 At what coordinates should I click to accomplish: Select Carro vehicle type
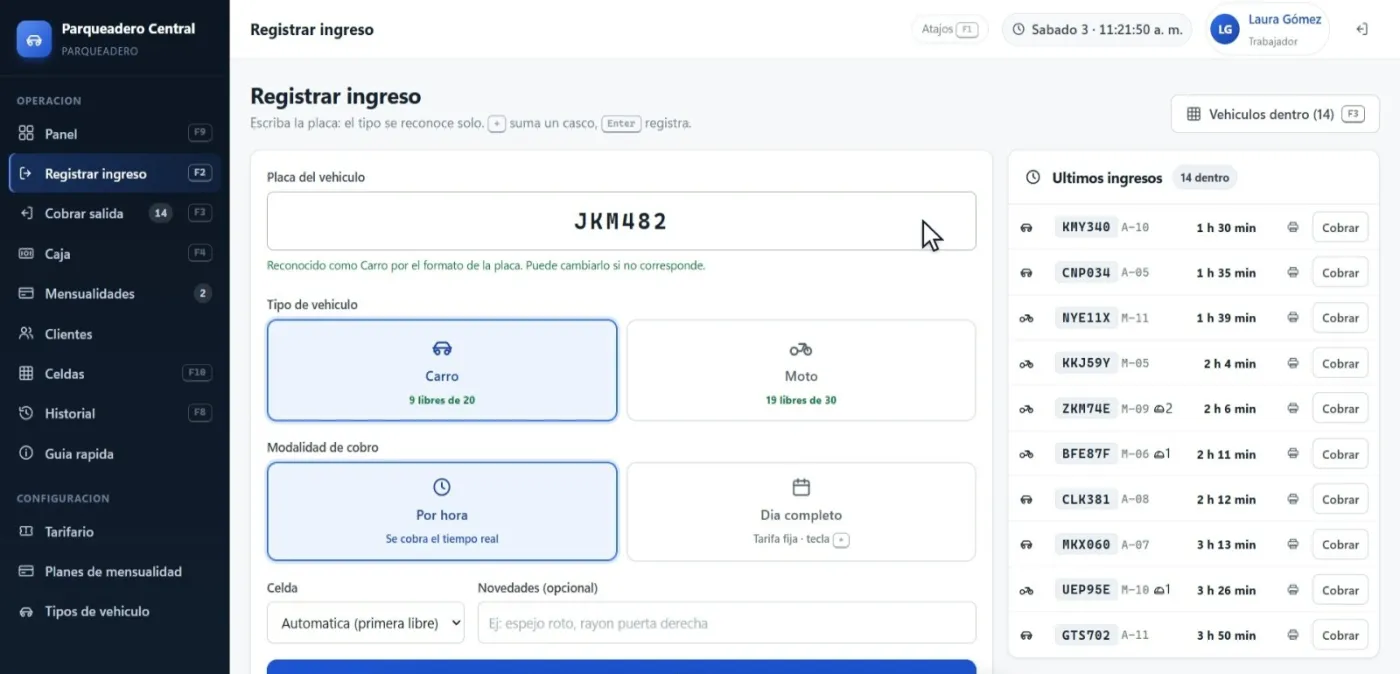pos(442,370)
